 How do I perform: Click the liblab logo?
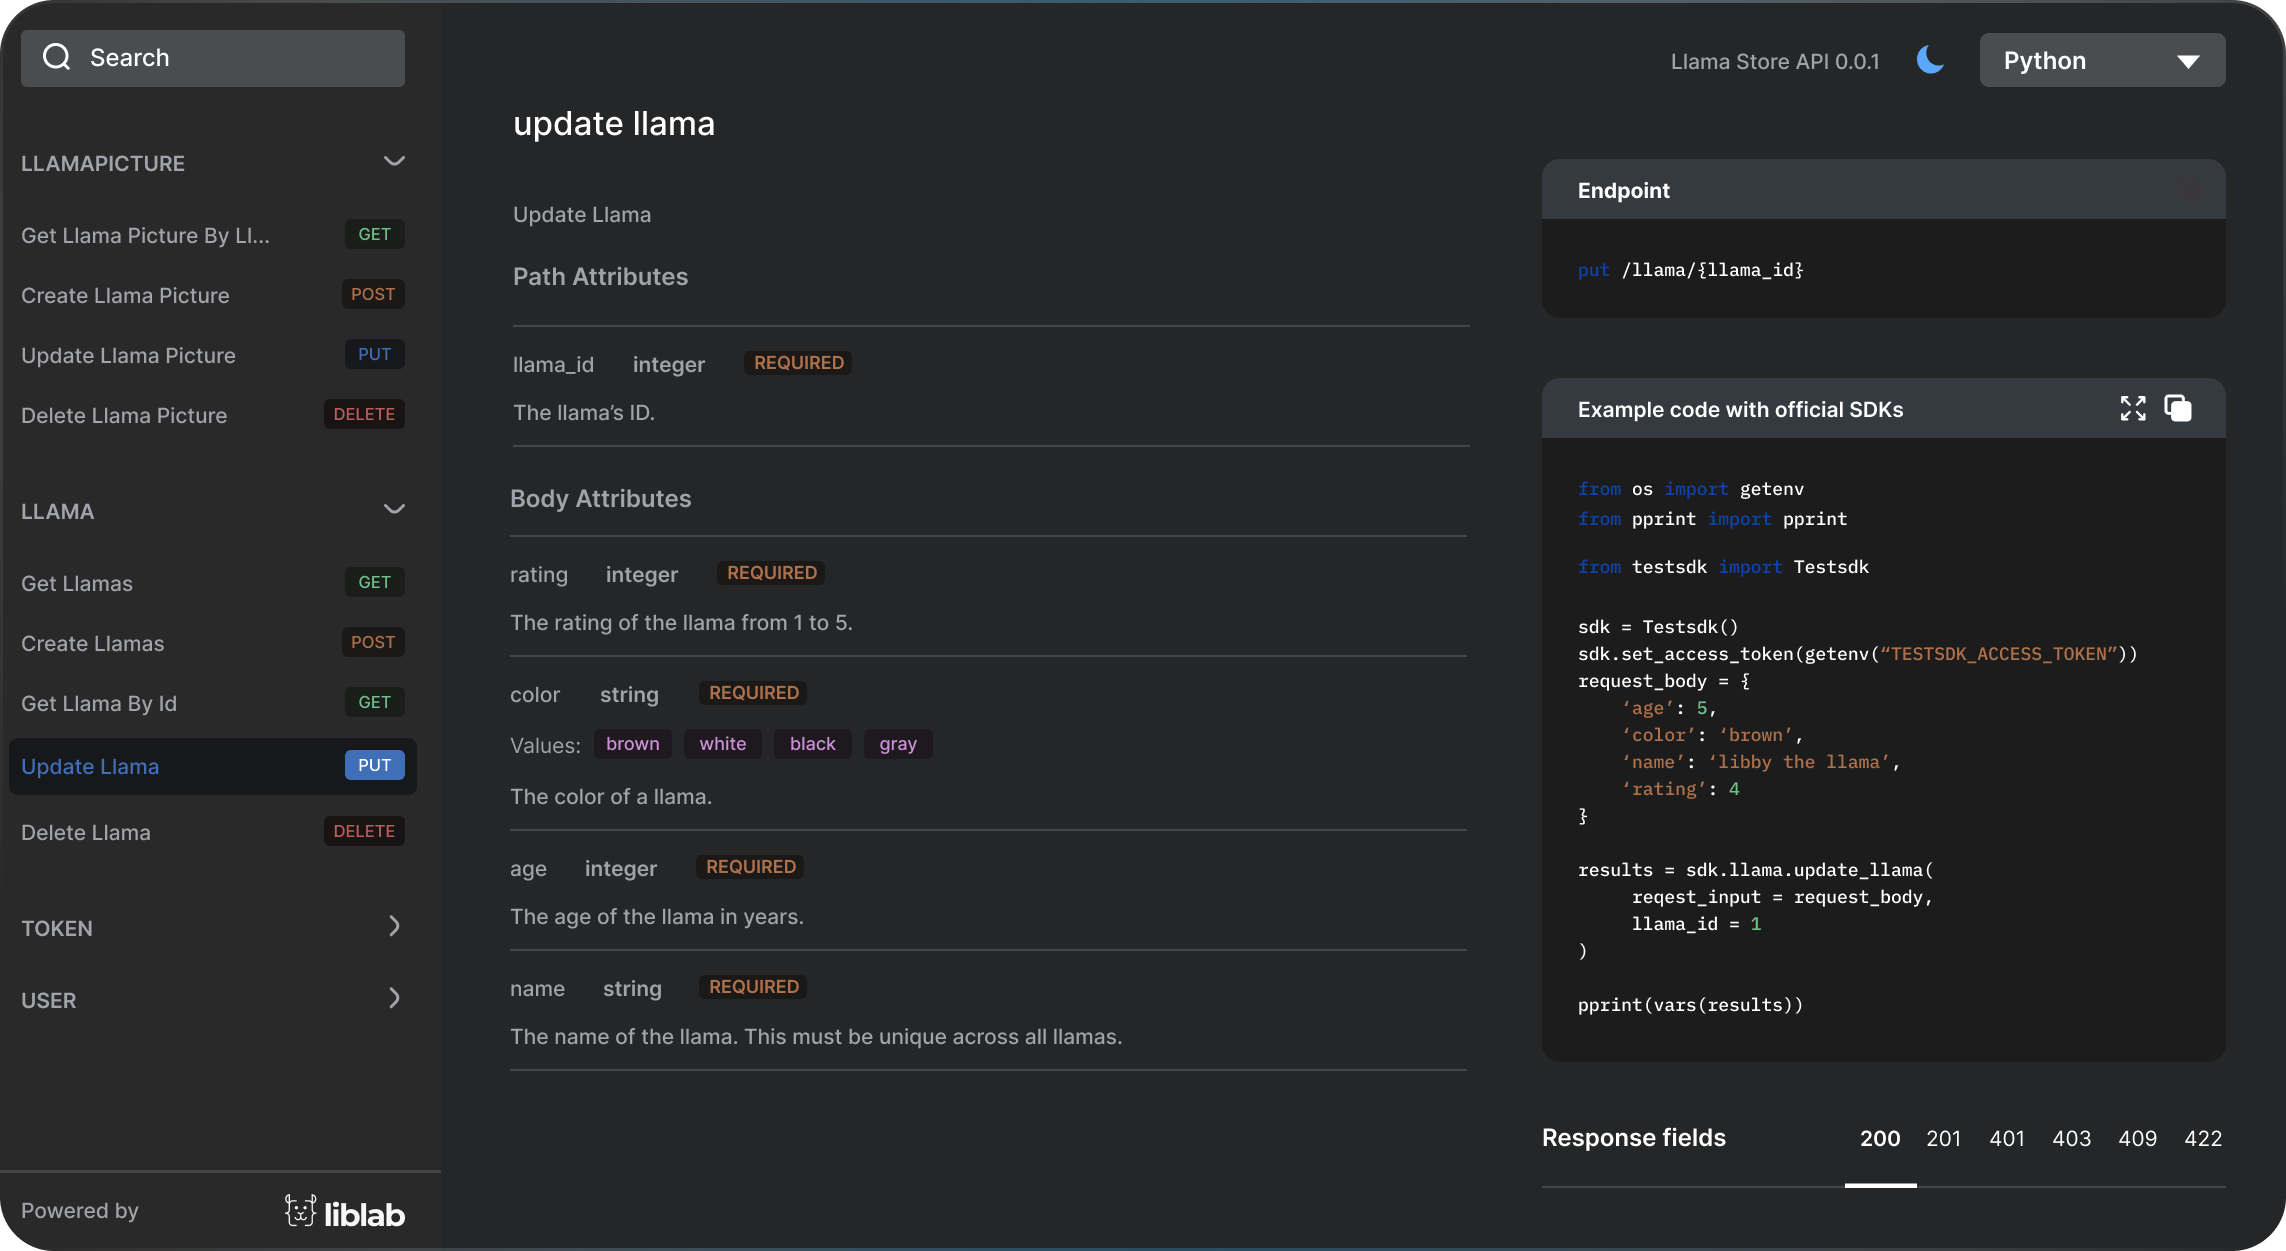tap(345, 1211)
